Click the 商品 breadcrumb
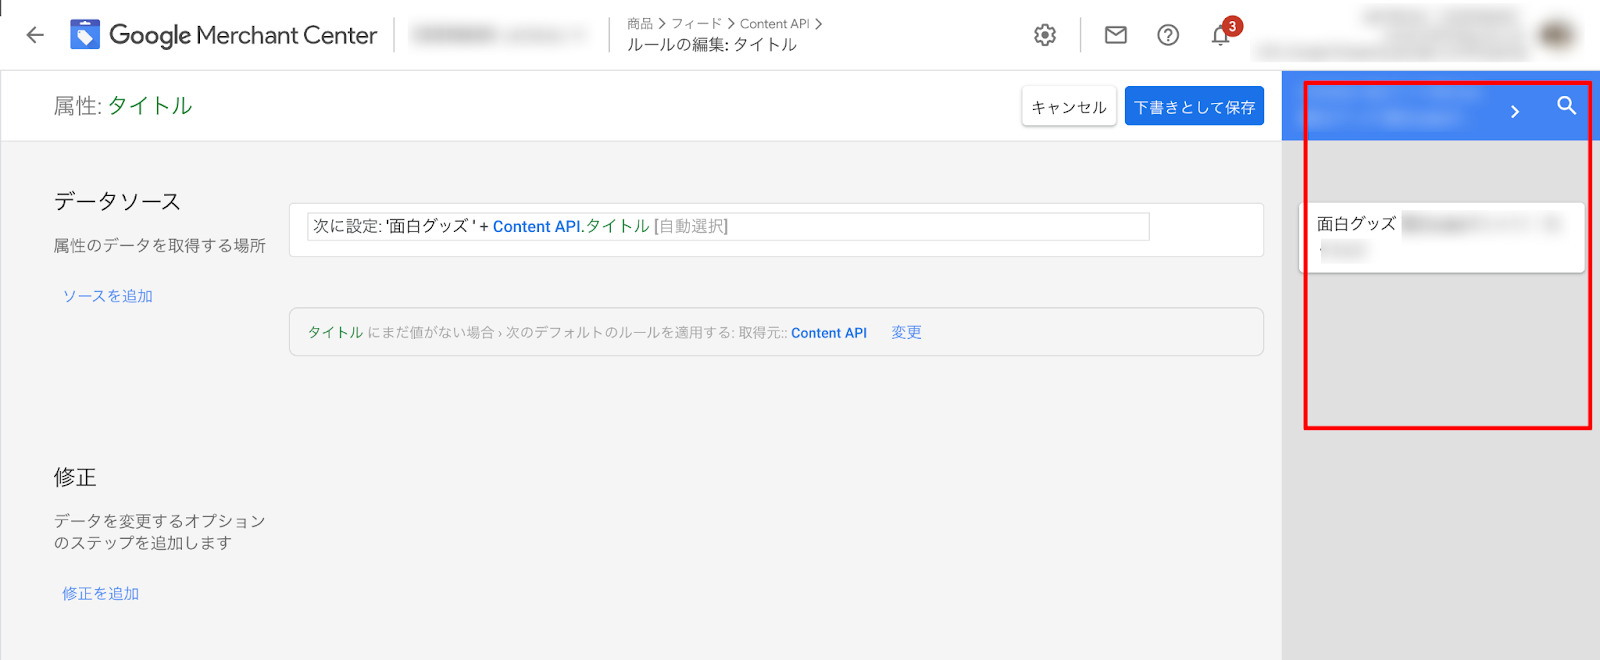 (640, 24)
